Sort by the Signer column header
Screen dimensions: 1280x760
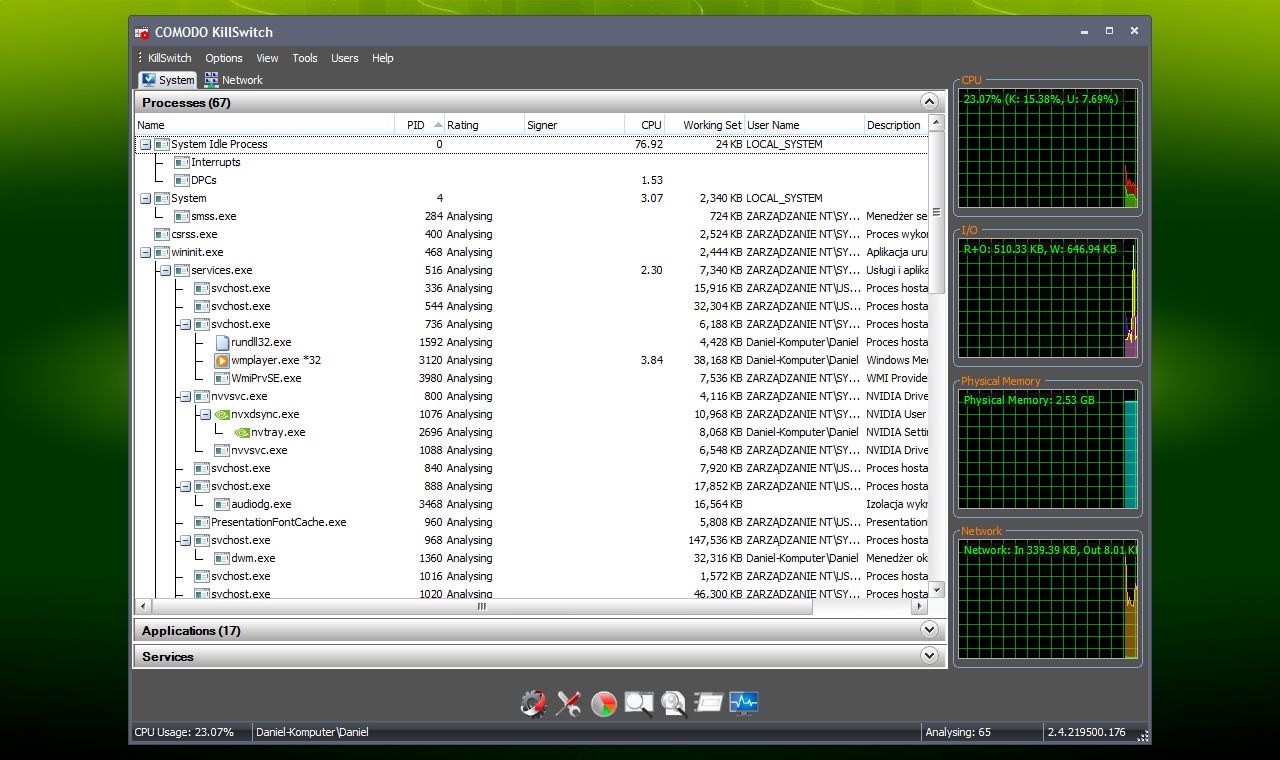[575, 125]
